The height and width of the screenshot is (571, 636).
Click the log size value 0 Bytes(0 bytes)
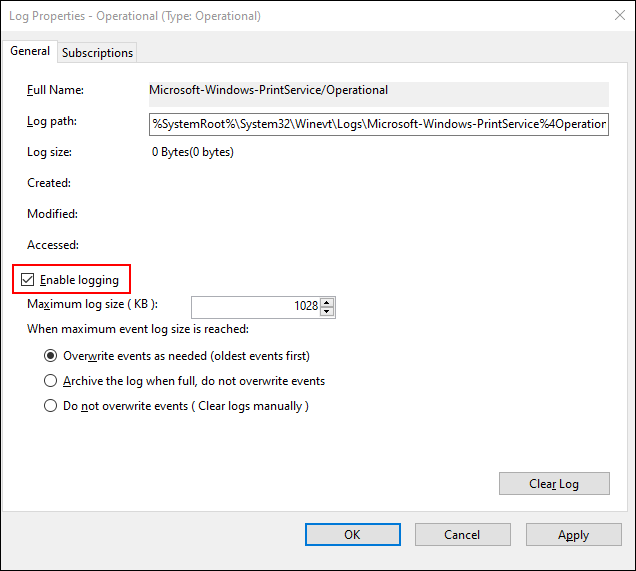[193, 152]
